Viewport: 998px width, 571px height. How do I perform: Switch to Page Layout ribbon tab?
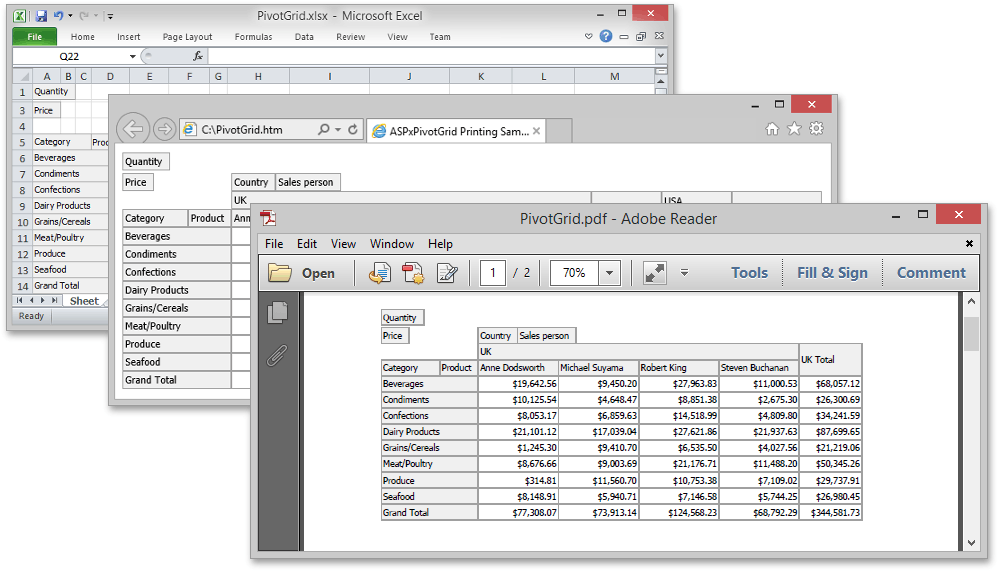pos(187,37)
